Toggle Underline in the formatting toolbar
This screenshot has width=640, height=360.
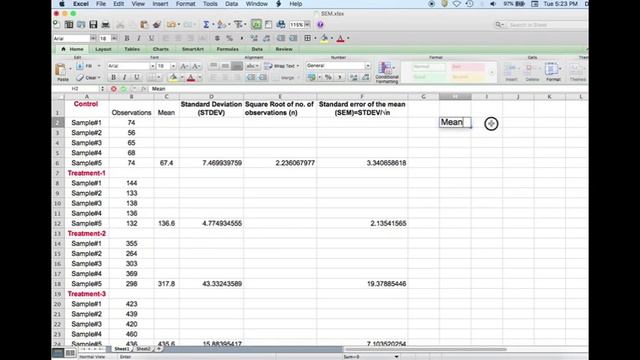tap(151, 38)
